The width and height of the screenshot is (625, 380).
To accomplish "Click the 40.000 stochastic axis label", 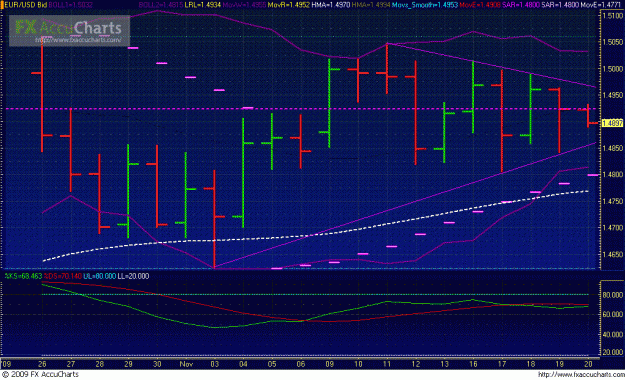I will [x=613, y=334].
